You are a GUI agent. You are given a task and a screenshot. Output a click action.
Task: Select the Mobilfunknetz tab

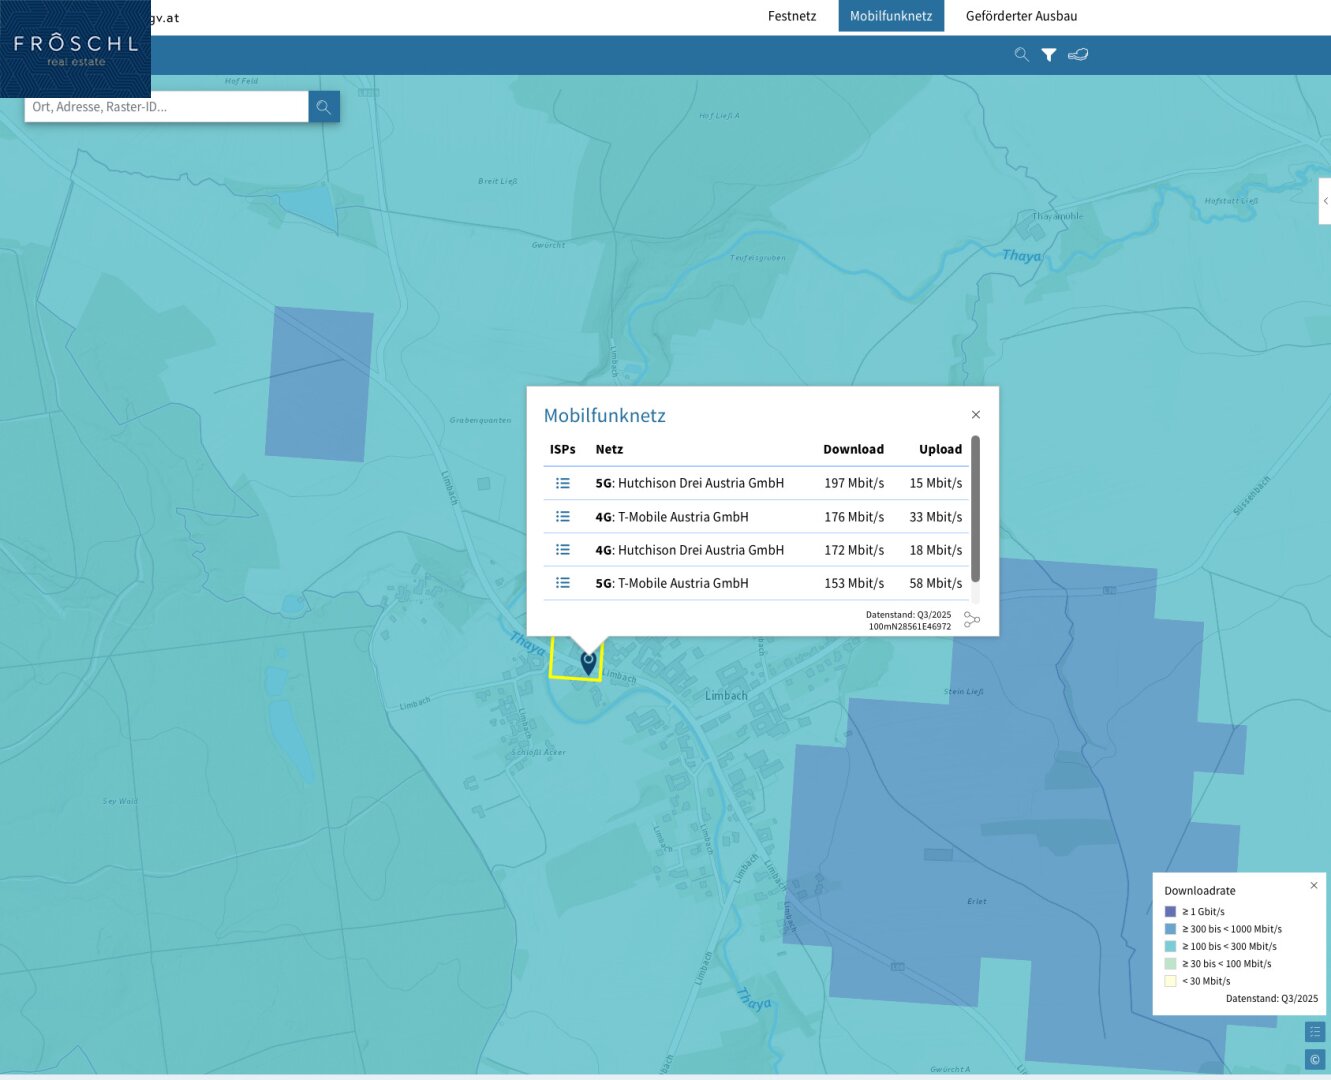pyautogui.click(x=891, y=16)
